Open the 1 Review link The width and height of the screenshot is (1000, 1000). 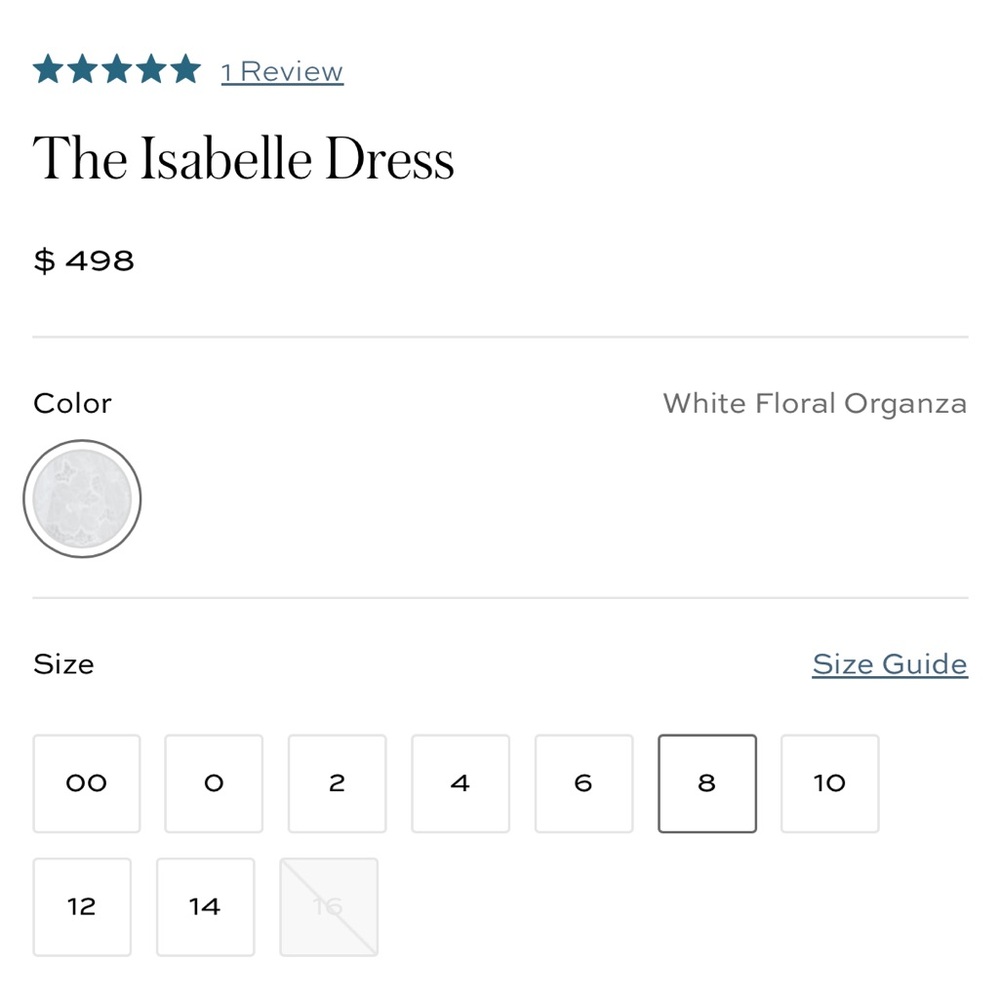click(281, 70)
